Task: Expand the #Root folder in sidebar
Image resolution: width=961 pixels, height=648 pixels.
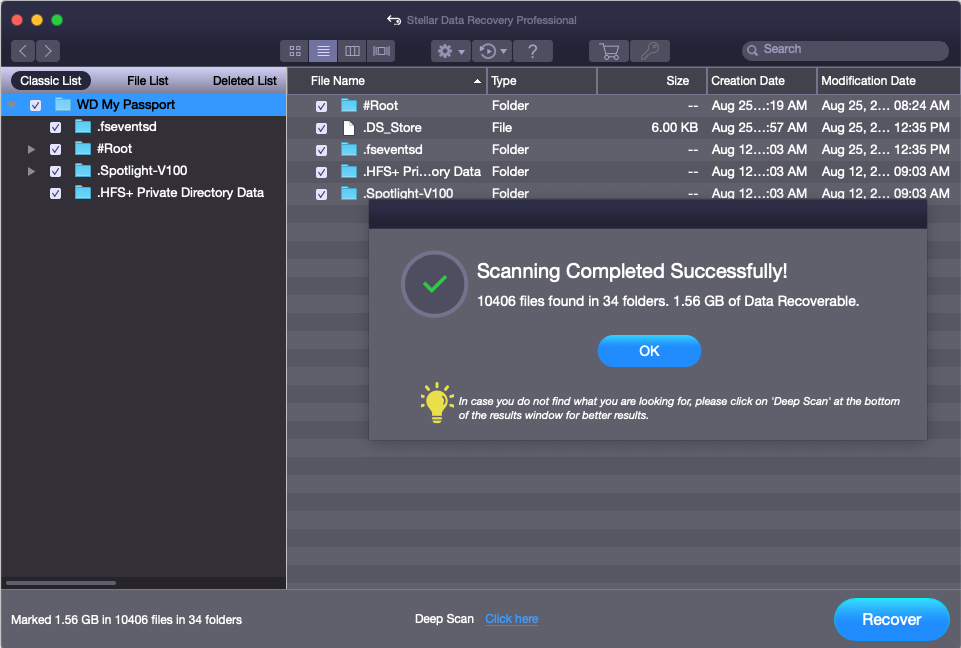Action: (32, 149)
